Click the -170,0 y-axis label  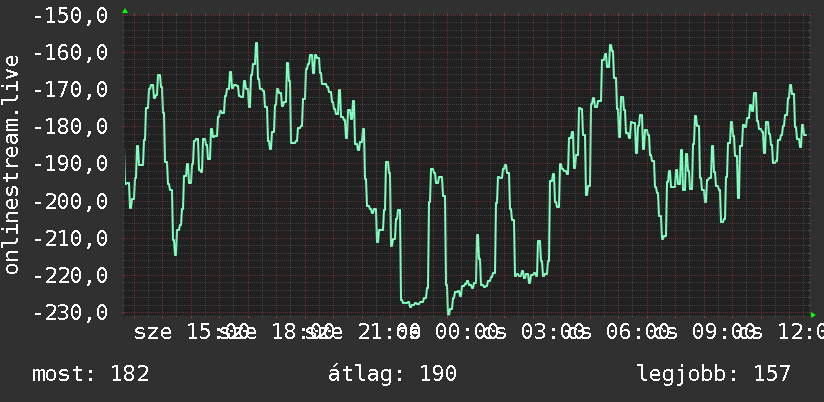[70, 89]
